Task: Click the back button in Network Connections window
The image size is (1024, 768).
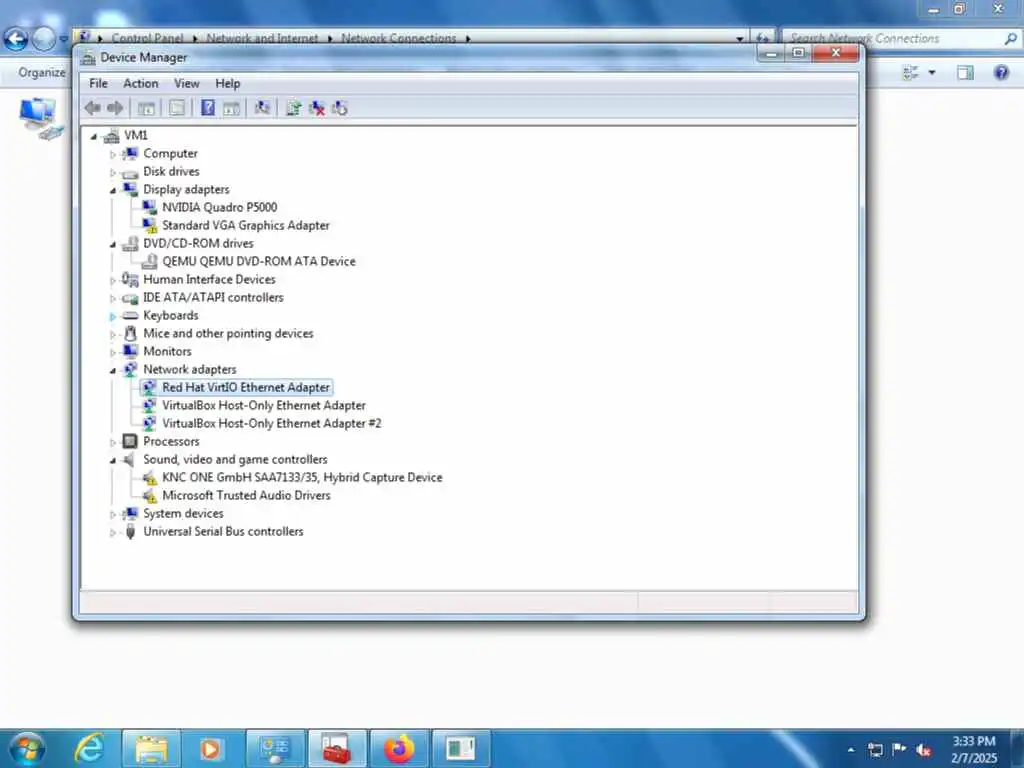Action: (16, 39)
